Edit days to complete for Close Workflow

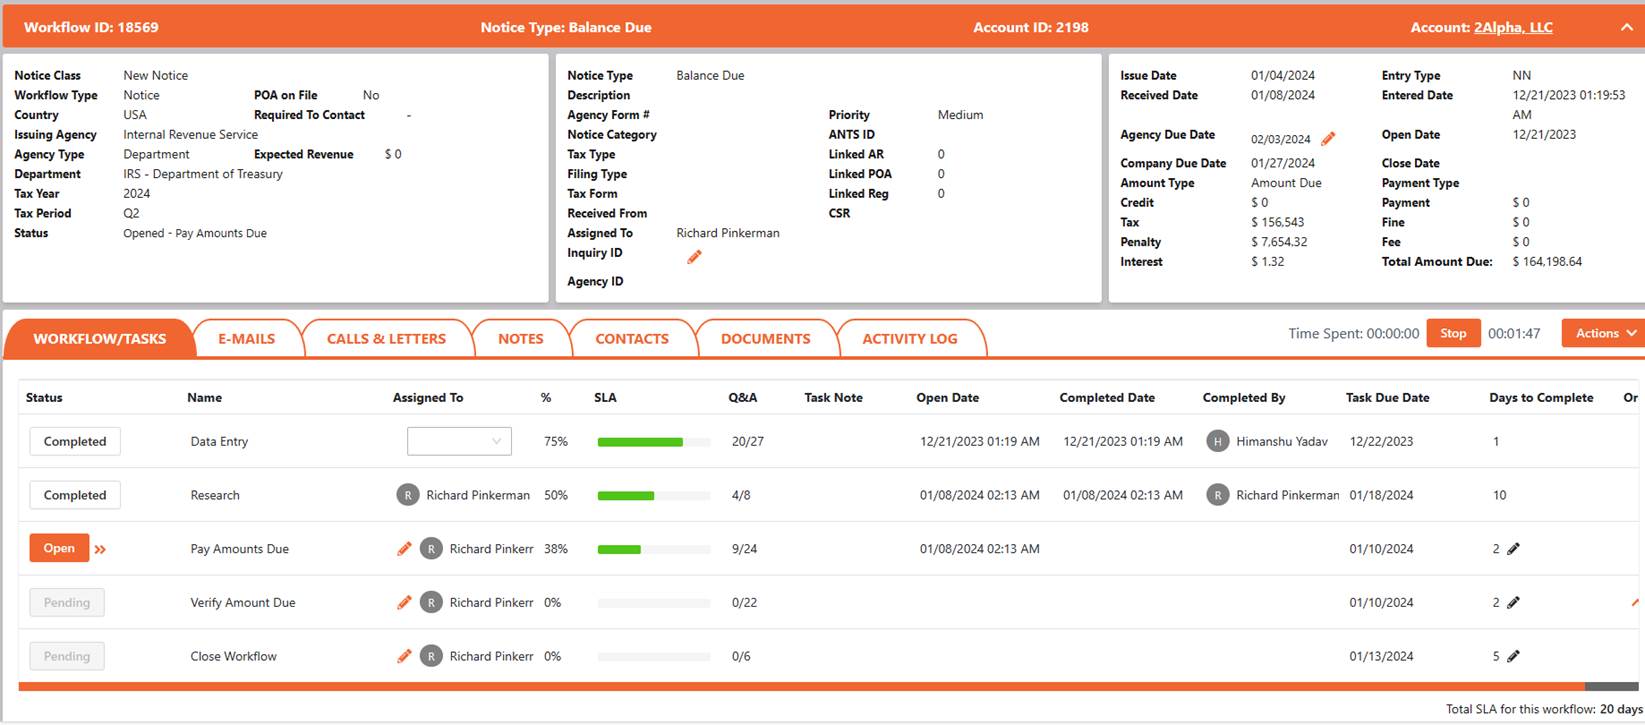tap(1513, 657)
